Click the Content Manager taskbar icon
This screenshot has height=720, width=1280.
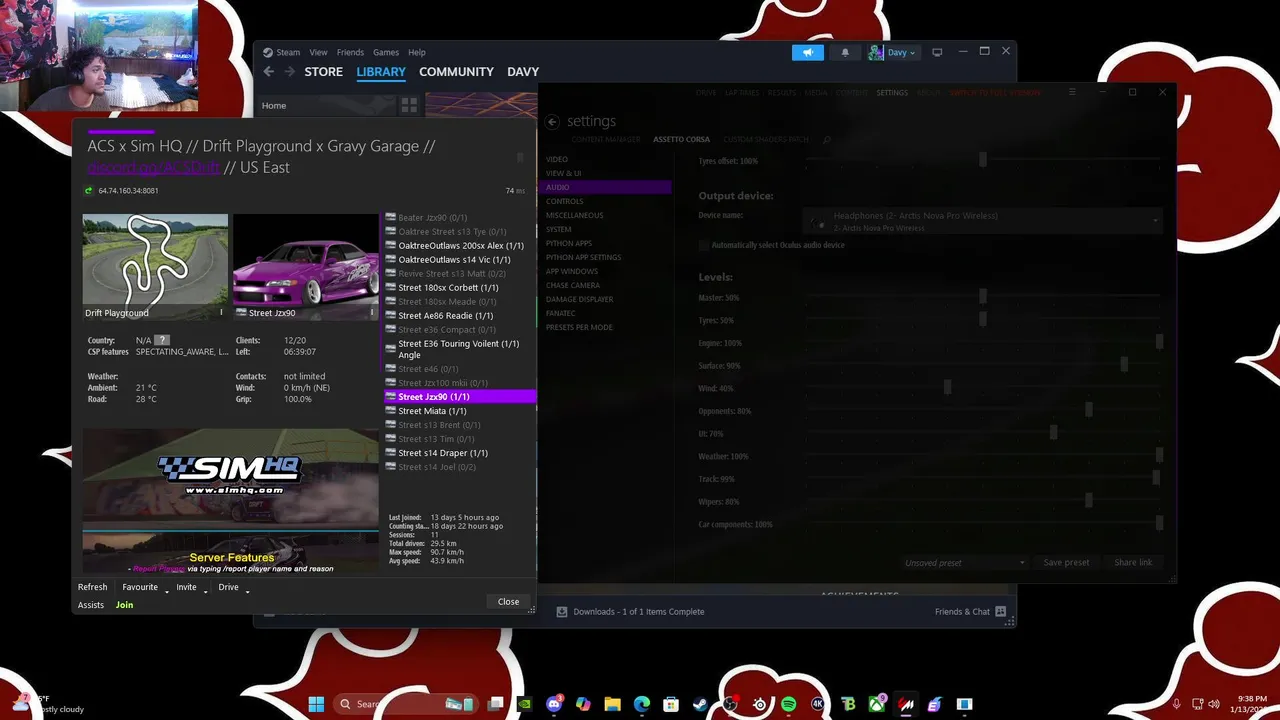coord(906,704)
